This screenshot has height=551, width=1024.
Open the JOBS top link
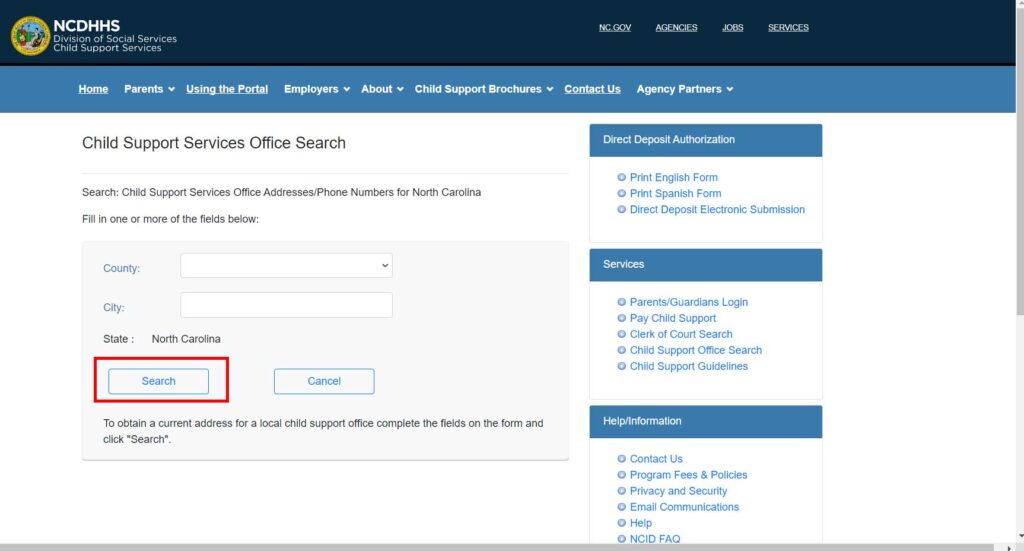pos(732,27)
